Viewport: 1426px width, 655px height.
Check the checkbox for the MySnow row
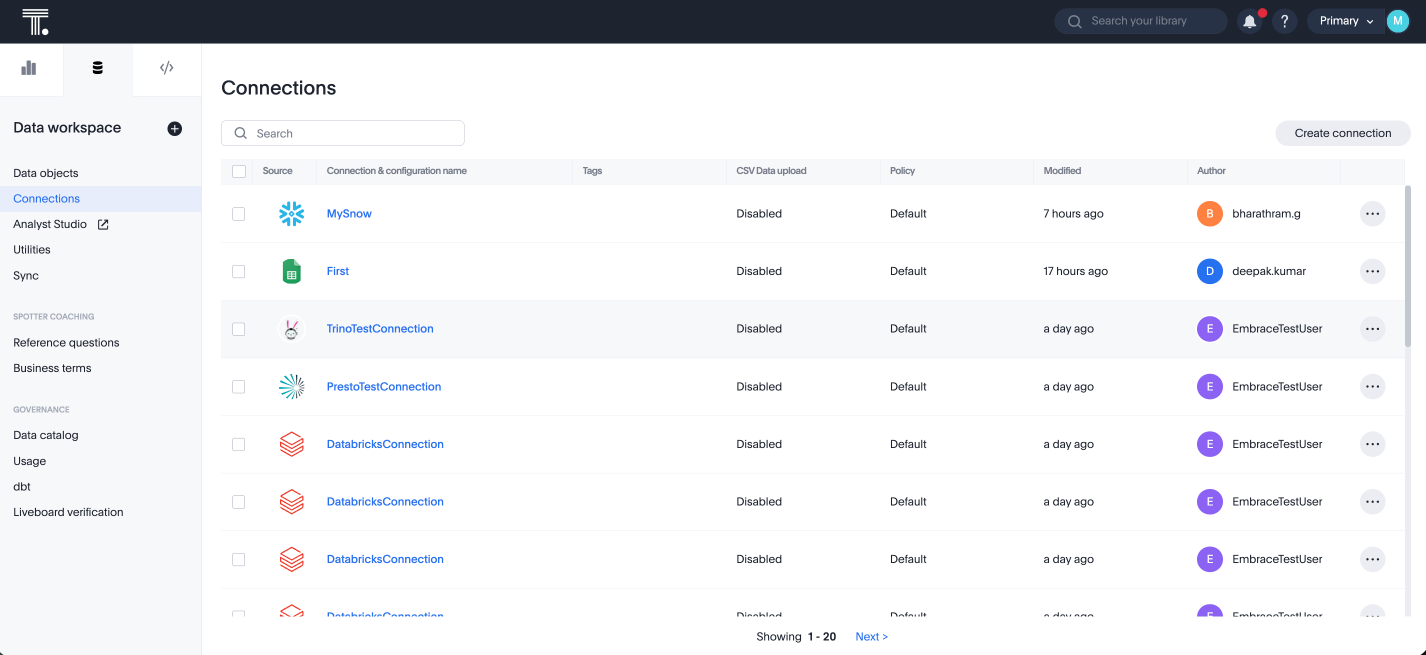pyautogui.click(x=238, y=213)
